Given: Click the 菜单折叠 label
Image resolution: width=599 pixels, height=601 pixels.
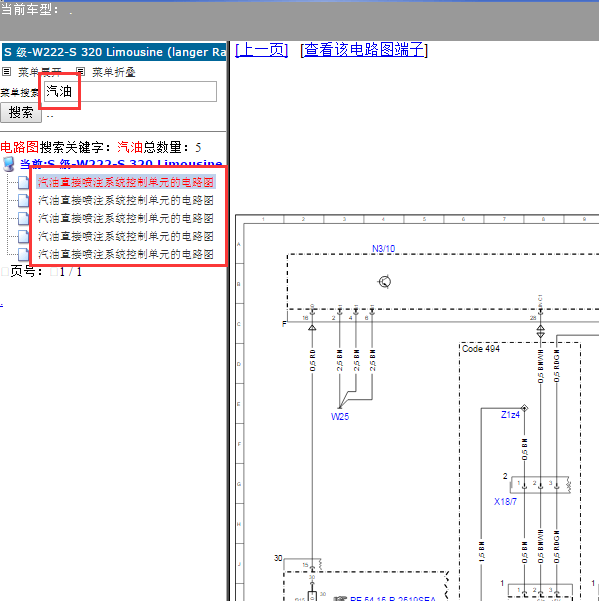Looking at the screenshot, I should (114, 72).
